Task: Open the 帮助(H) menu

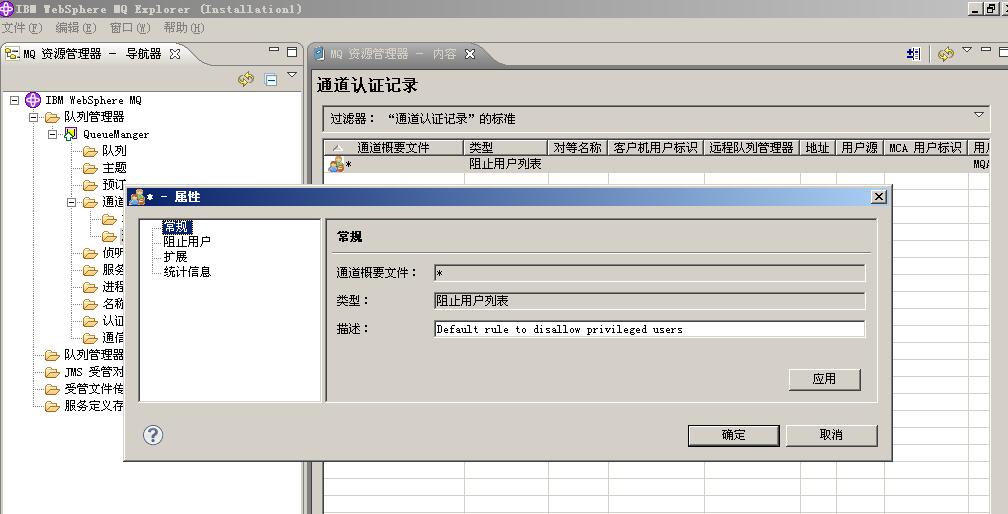Action: pyautogui.click(x=183, y=28)
